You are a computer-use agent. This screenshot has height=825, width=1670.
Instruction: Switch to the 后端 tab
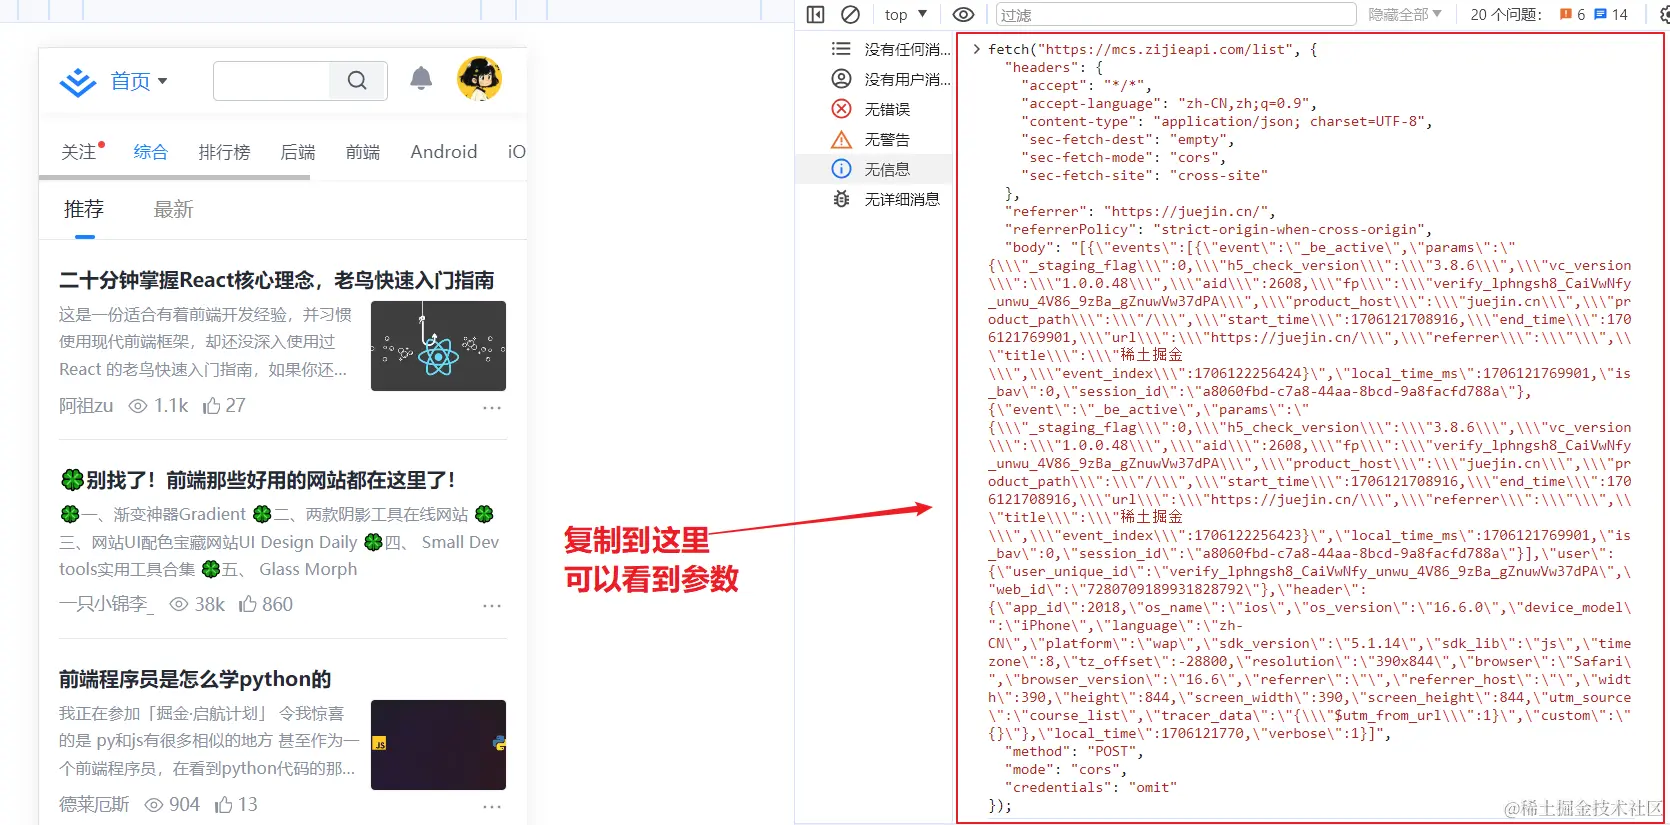[298, 152]
